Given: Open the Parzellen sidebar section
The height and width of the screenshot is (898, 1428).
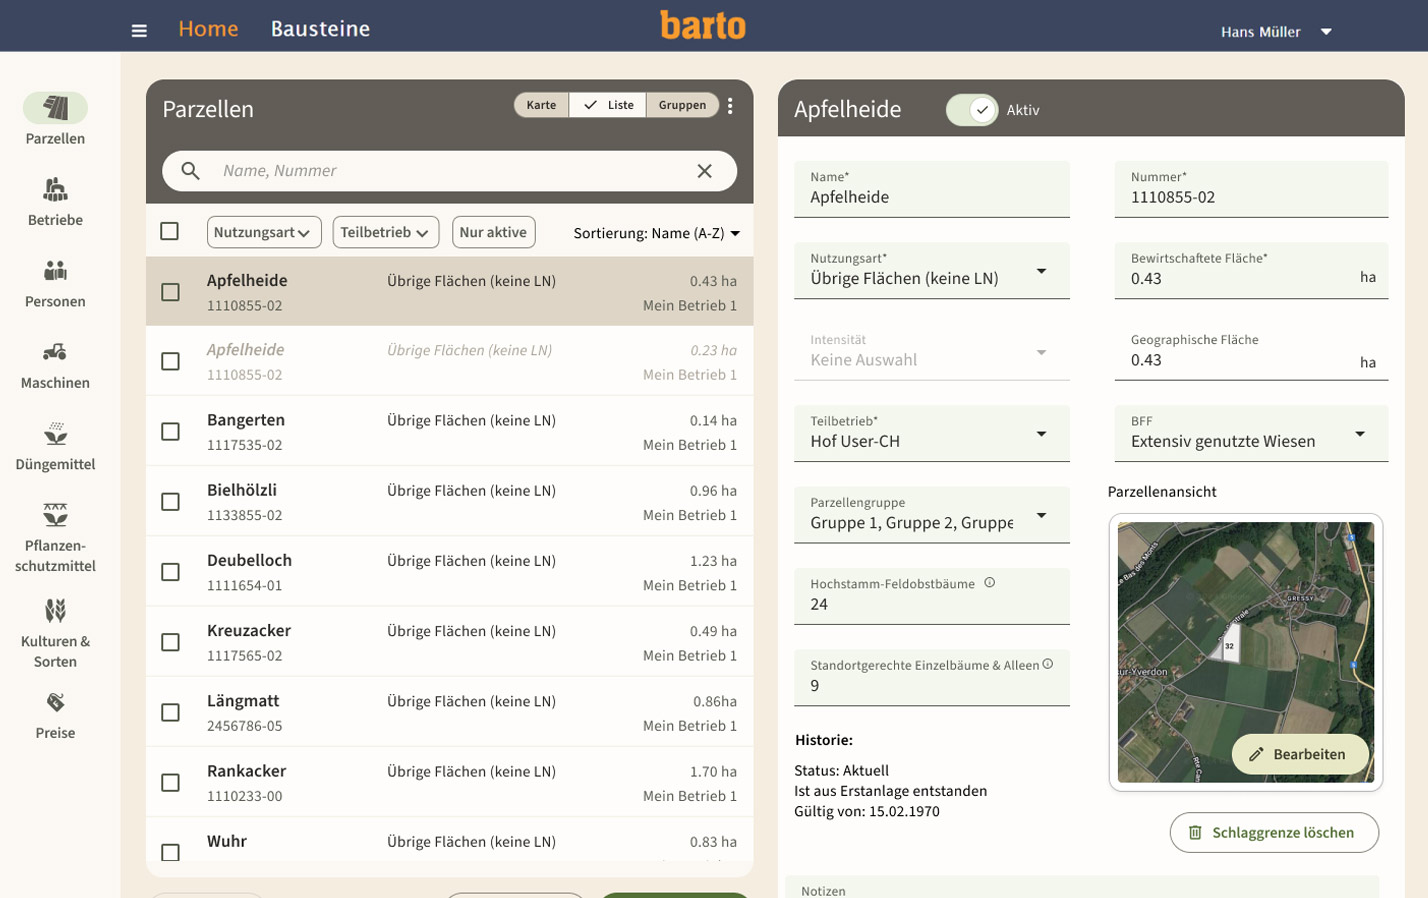Looking at the screenshot, I should click(55, 119).
